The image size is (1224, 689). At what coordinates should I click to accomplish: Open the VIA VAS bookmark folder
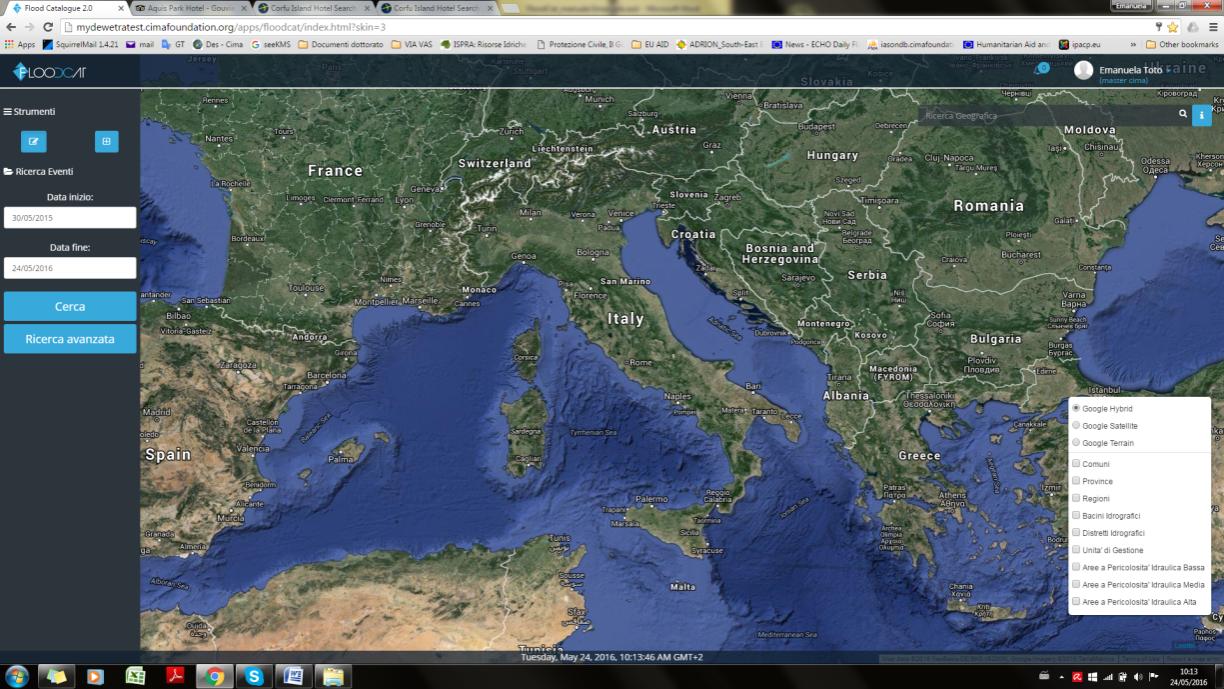click(x=412, y=44)
